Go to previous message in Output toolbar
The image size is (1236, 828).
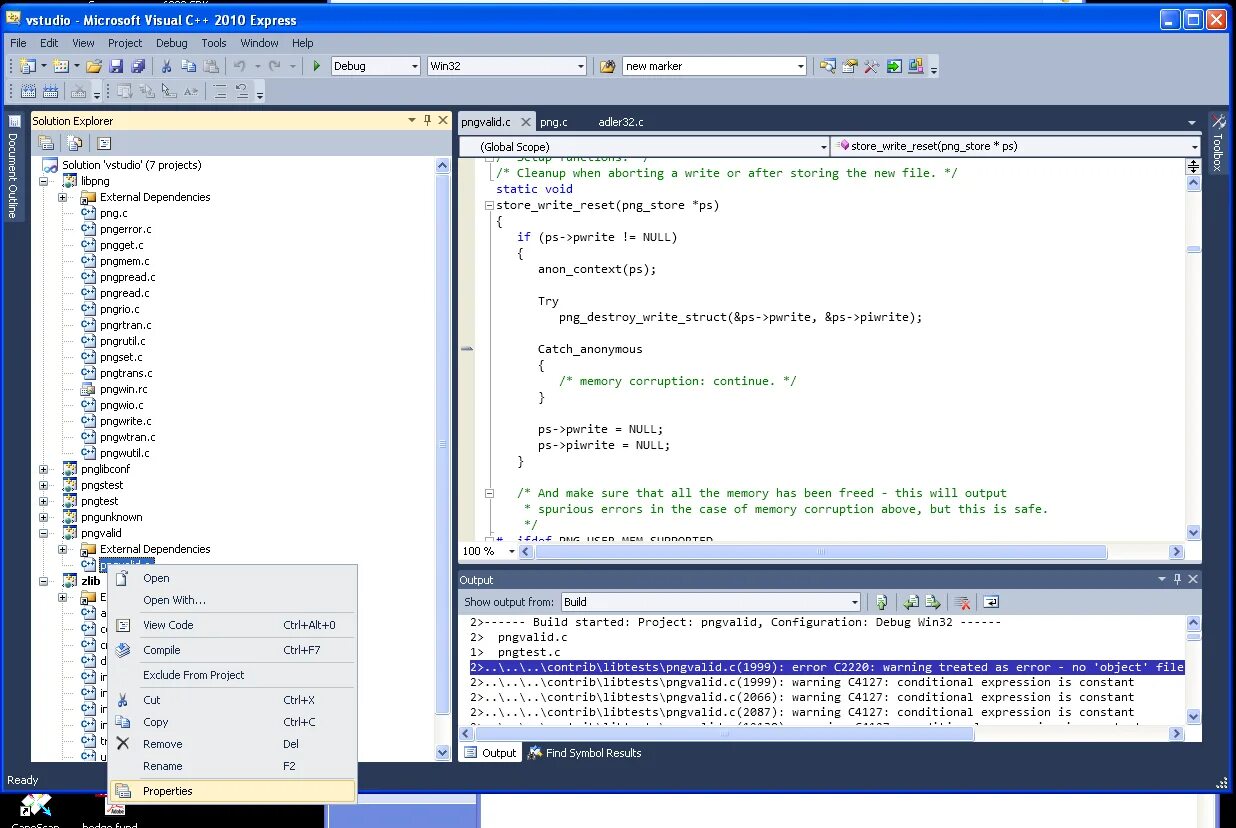(911, 602)
